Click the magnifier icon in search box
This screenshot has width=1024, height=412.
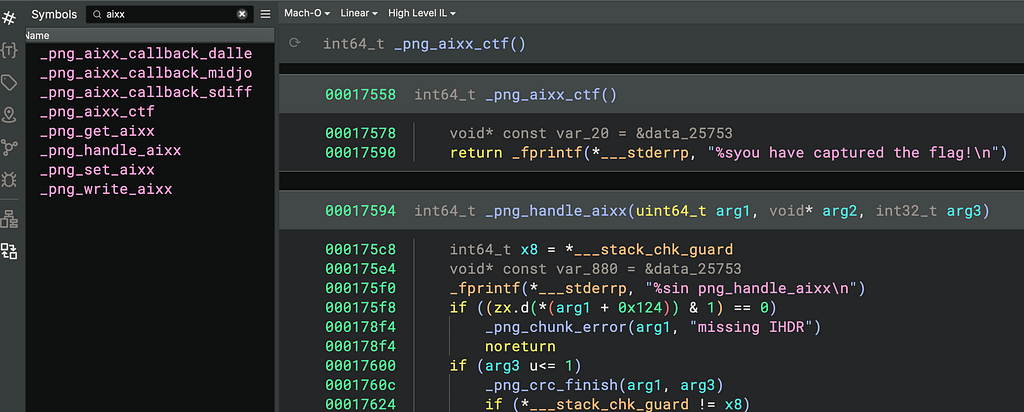[x=97, y=14]
